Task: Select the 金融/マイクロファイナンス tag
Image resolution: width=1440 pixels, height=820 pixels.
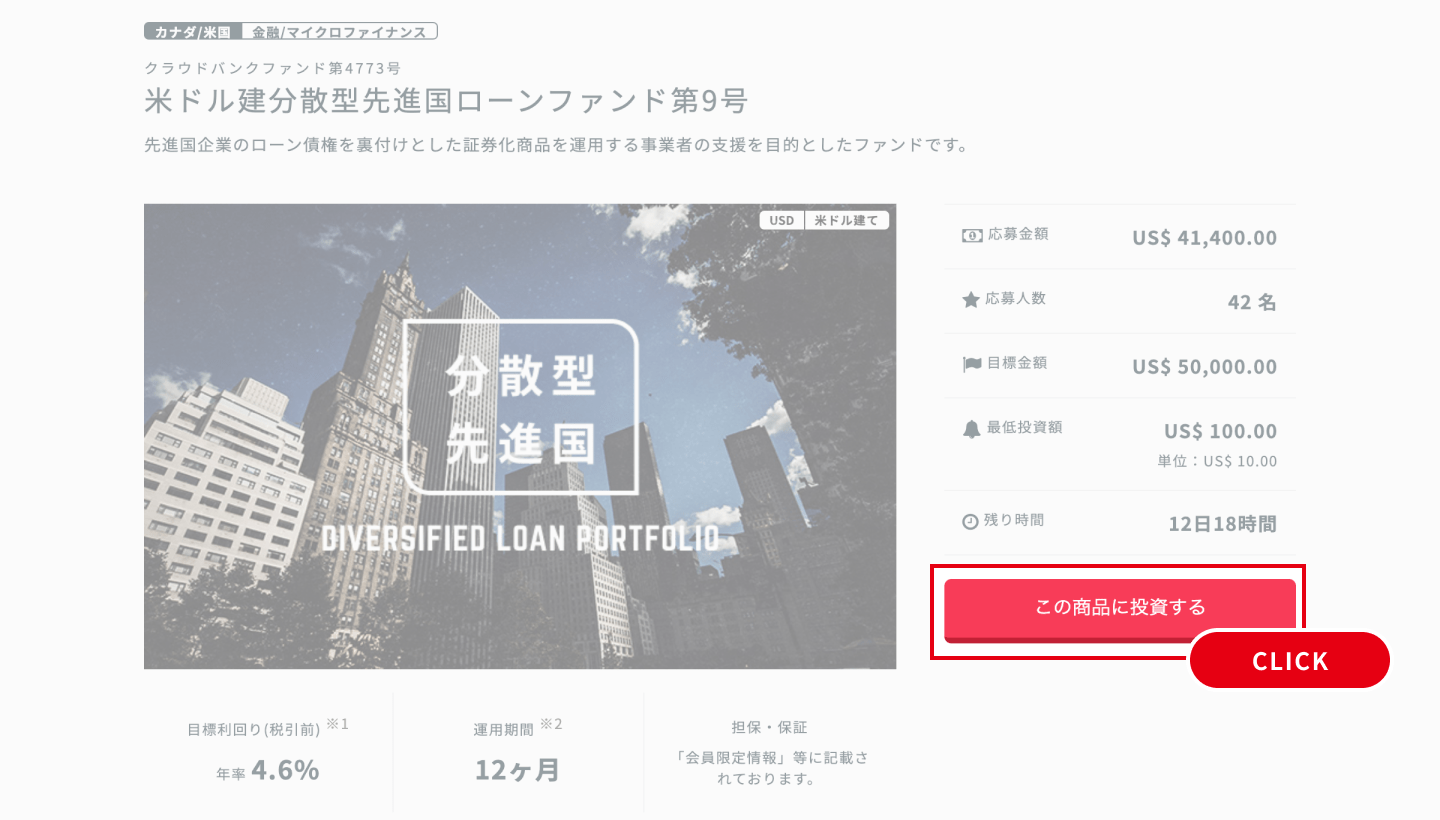Action: tap(340, 31)
